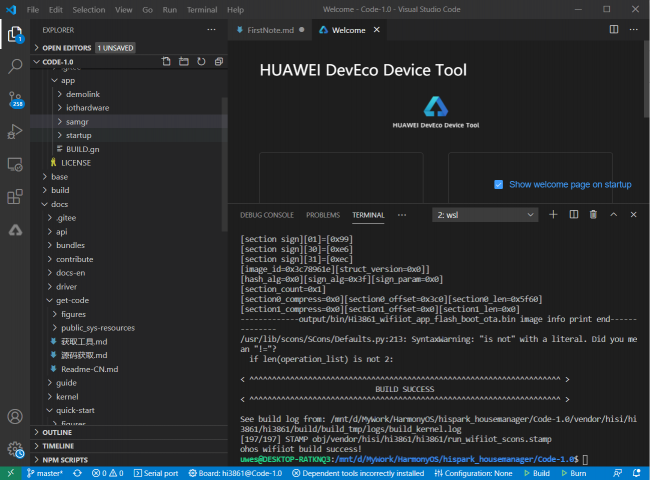
Task: Open errors and warnings count in status bar
Action: coord(108,473)
